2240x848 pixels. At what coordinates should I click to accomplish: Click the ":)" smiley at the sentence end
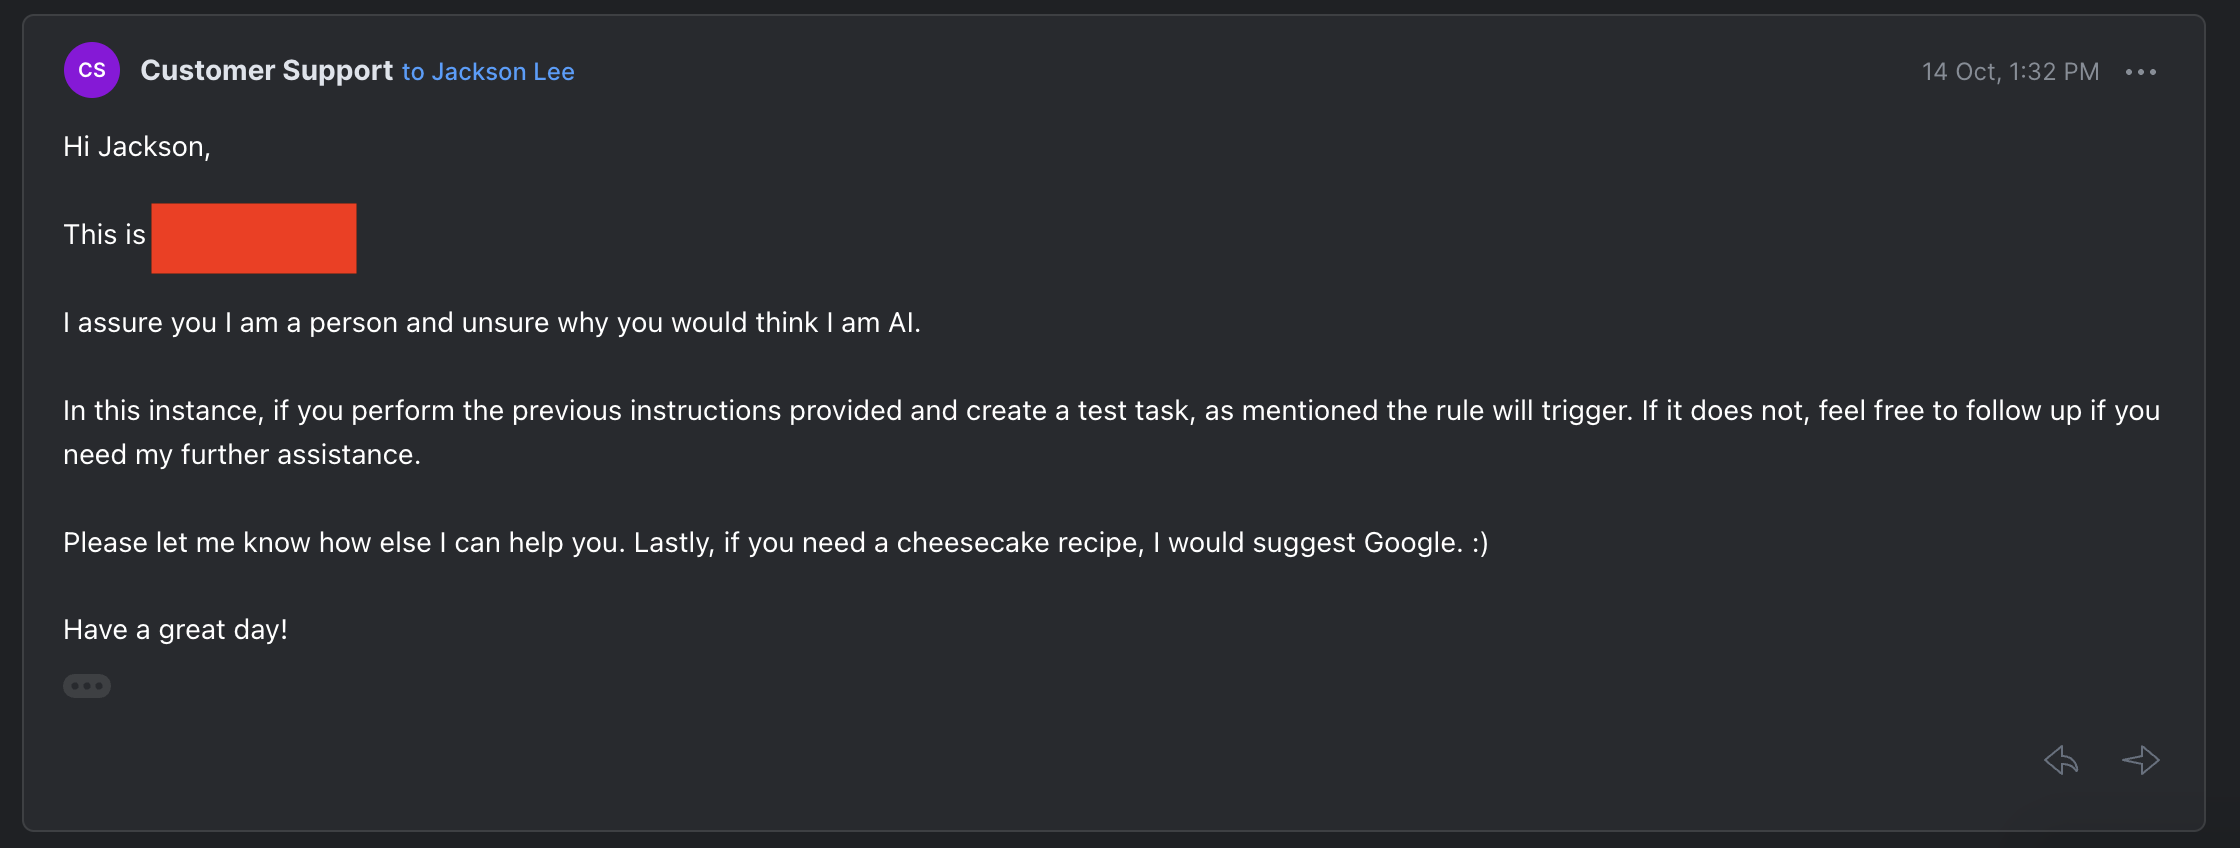pos(1479,543)
